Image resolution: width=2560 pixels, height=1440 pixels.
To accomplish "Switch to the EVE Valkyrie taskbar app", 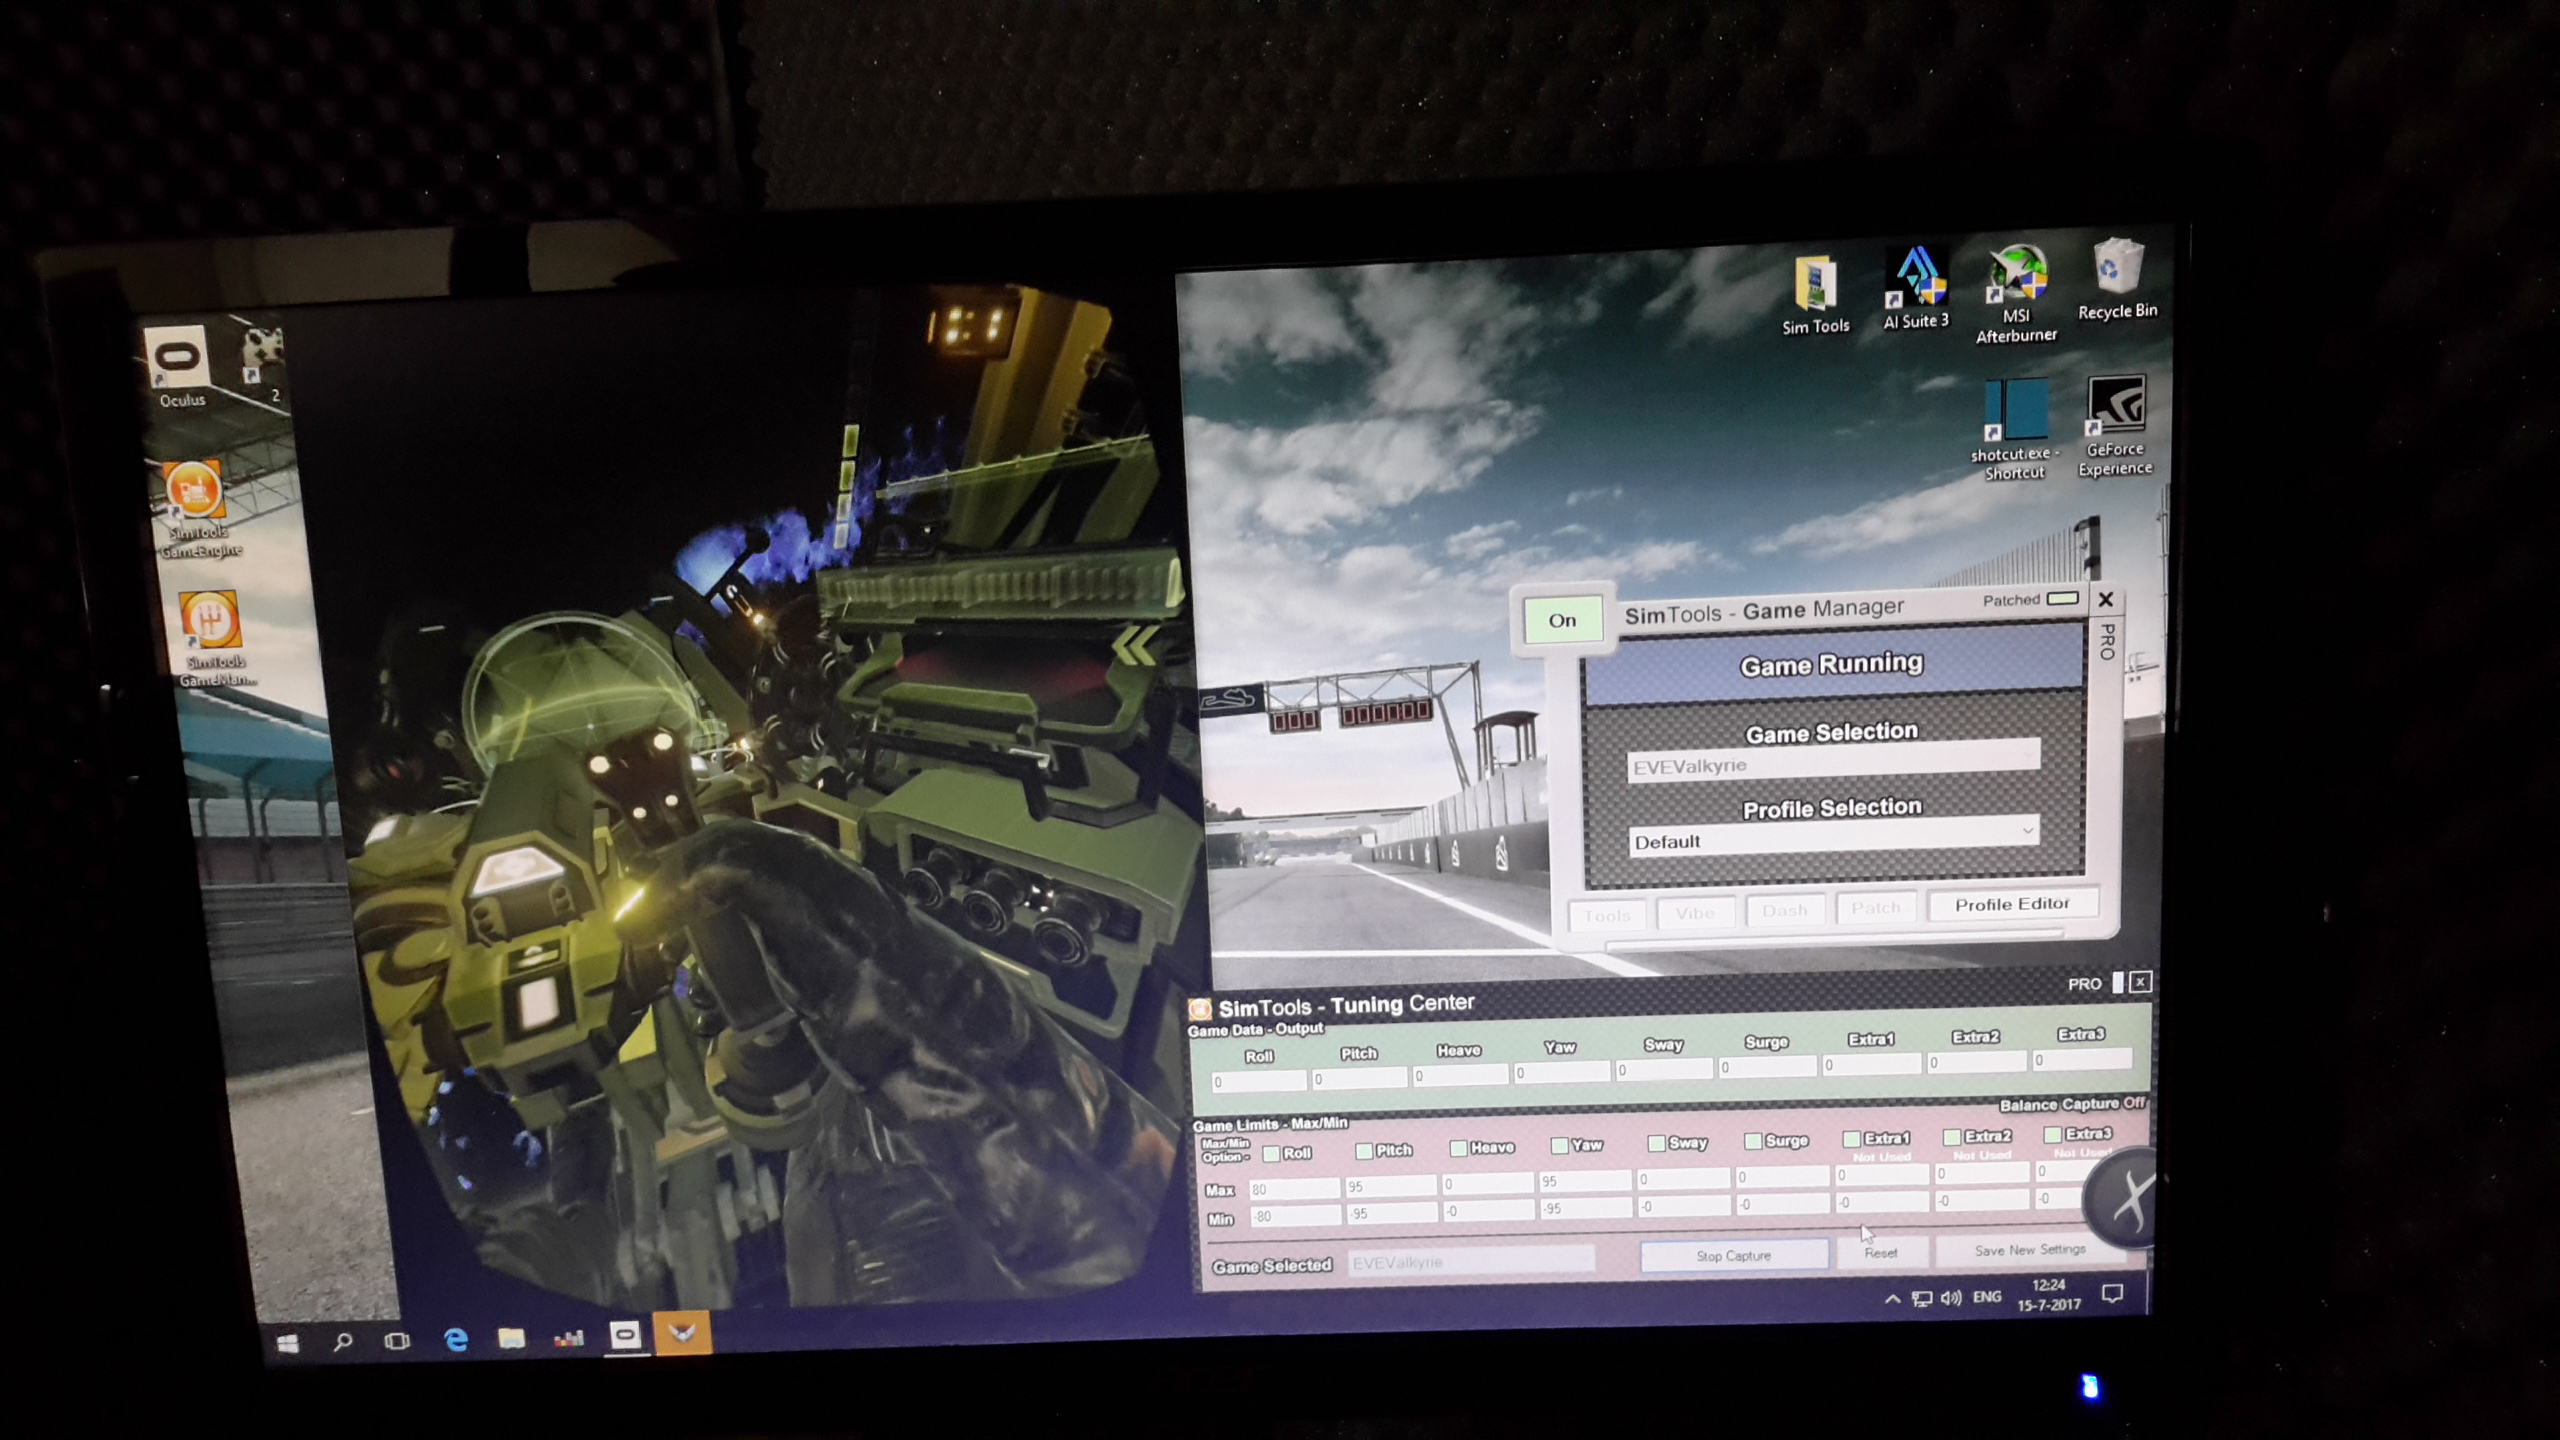I will click(683, 1333).
